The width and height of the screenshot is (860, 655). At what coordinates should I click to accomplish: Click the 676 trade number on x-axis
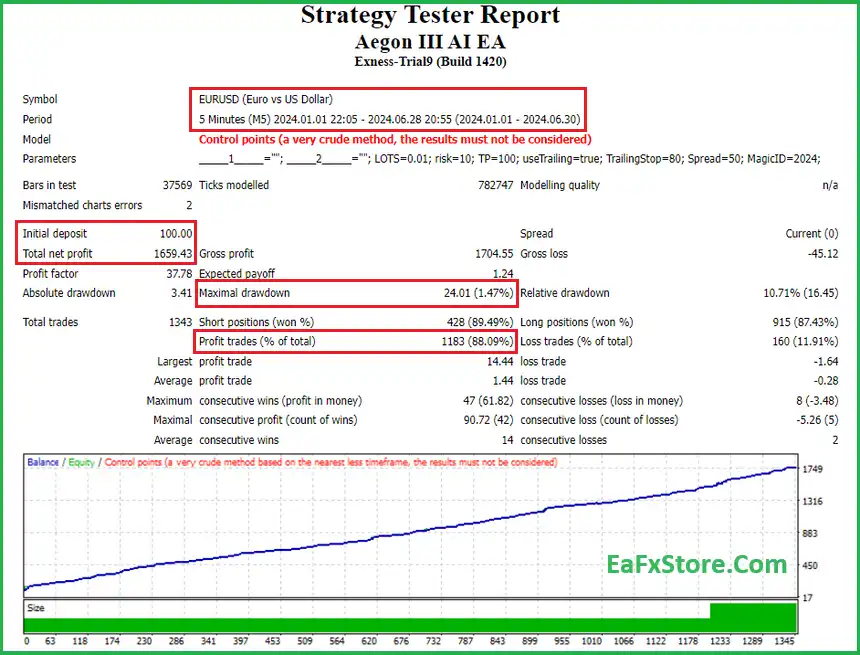[401, 641]
